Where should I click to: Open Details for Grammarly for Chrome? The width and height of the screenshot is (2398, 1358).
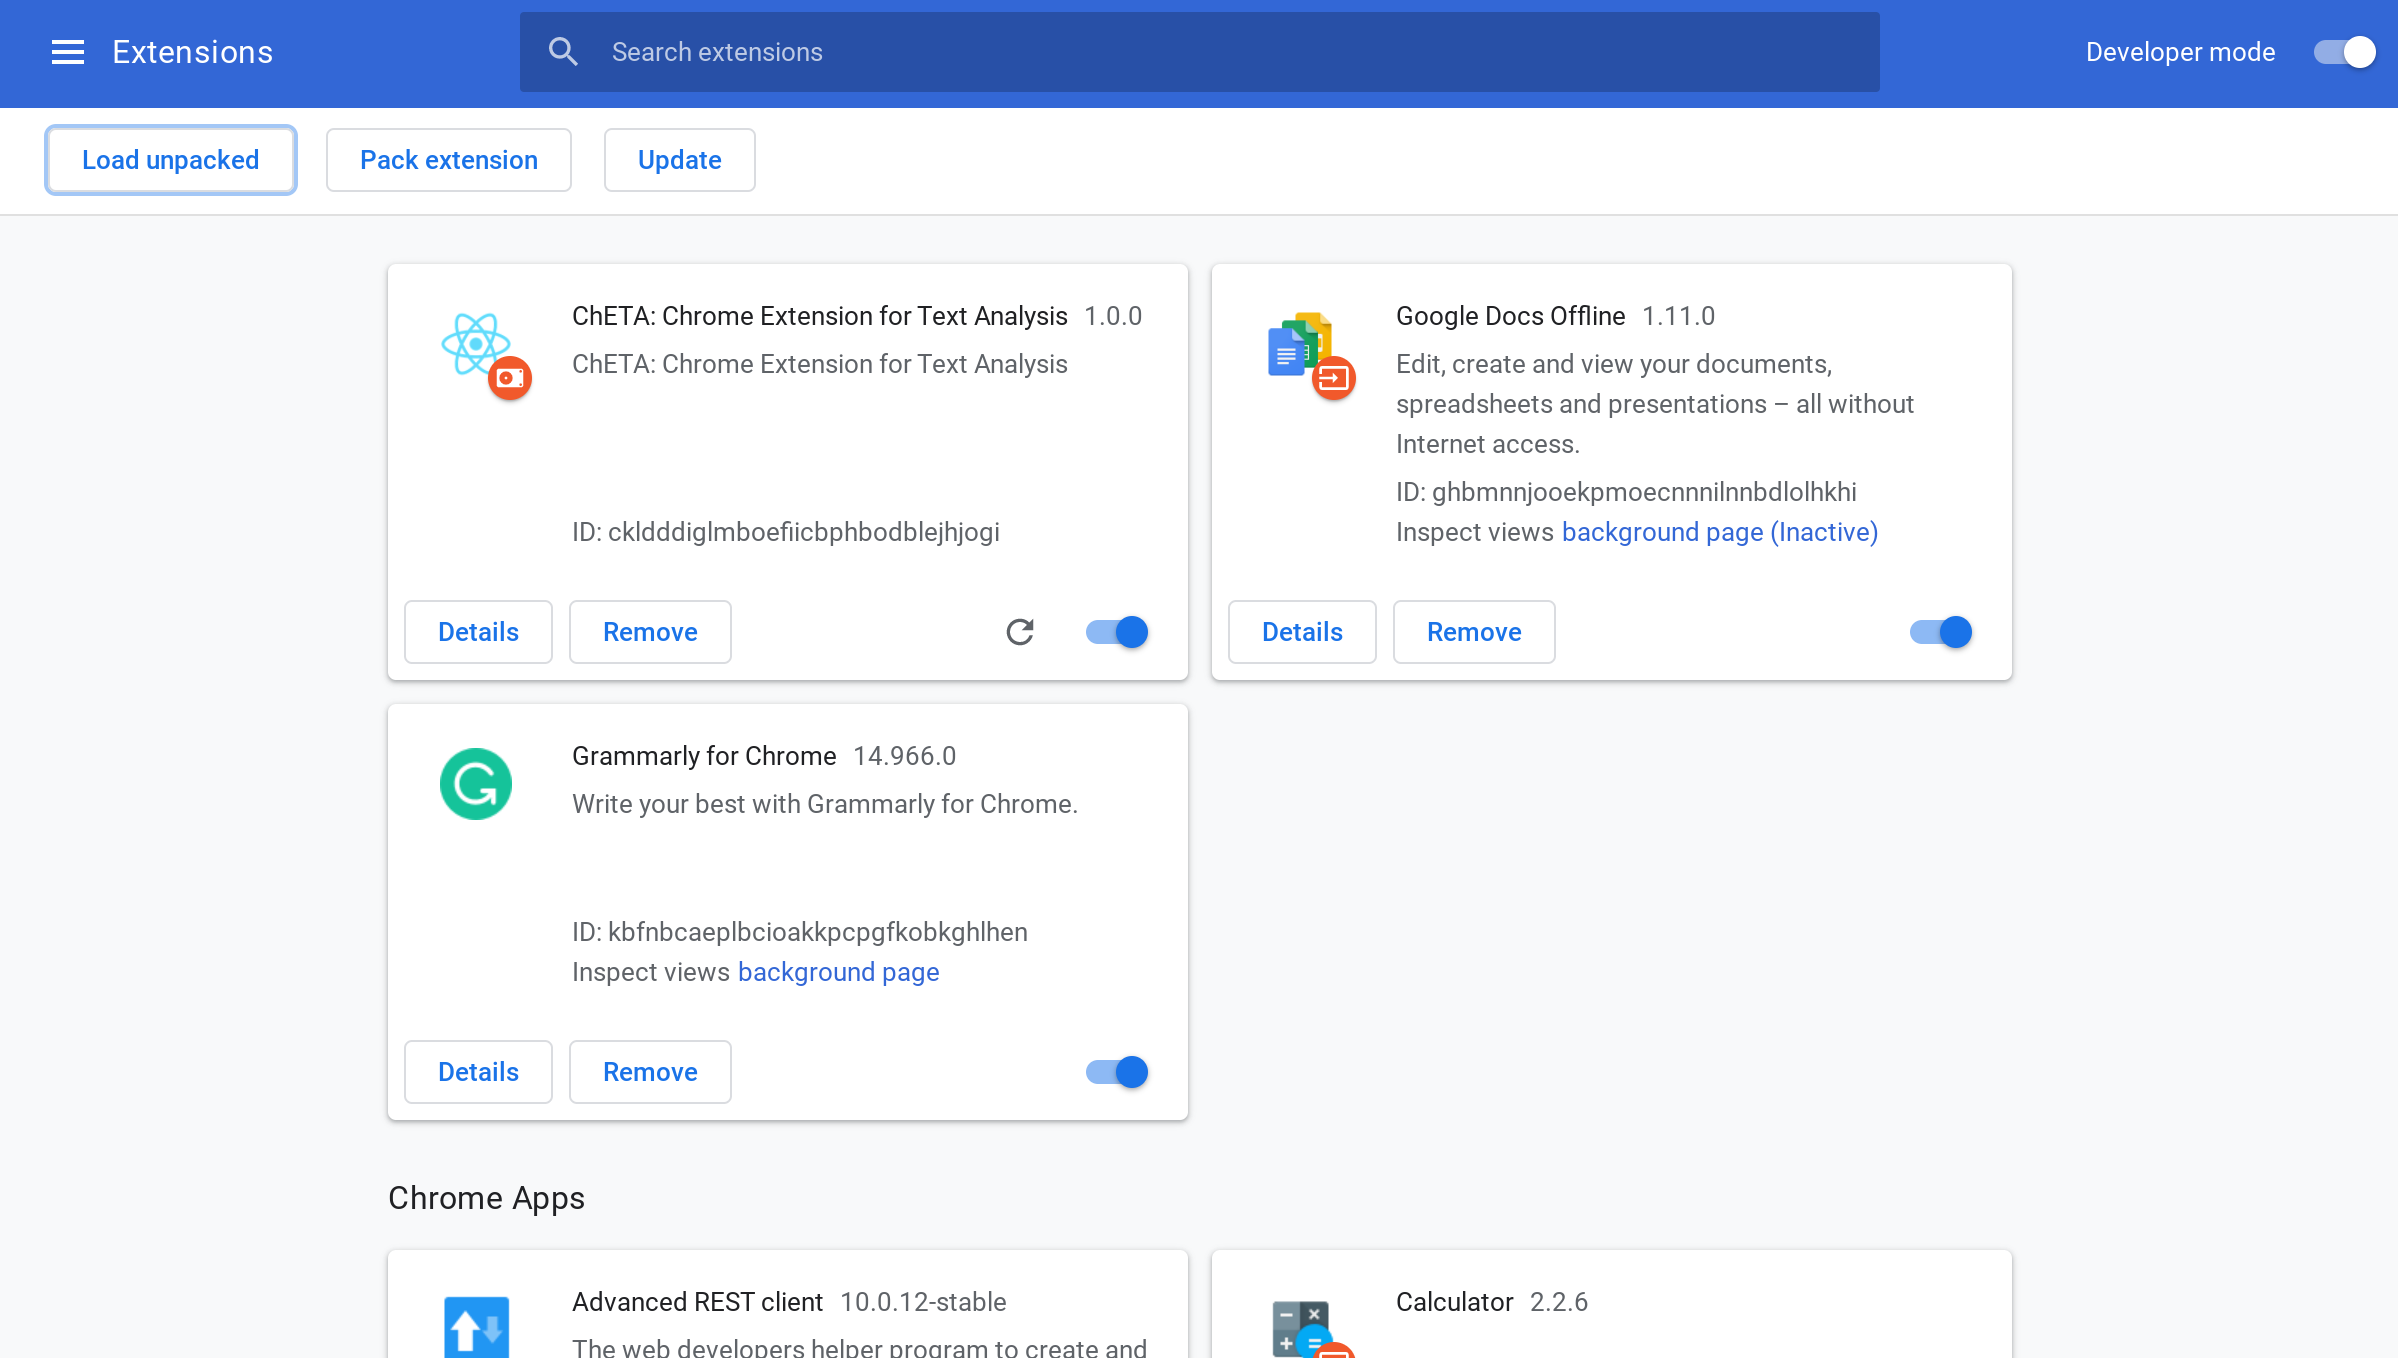pyautogui.click(x=478, y=1072)
